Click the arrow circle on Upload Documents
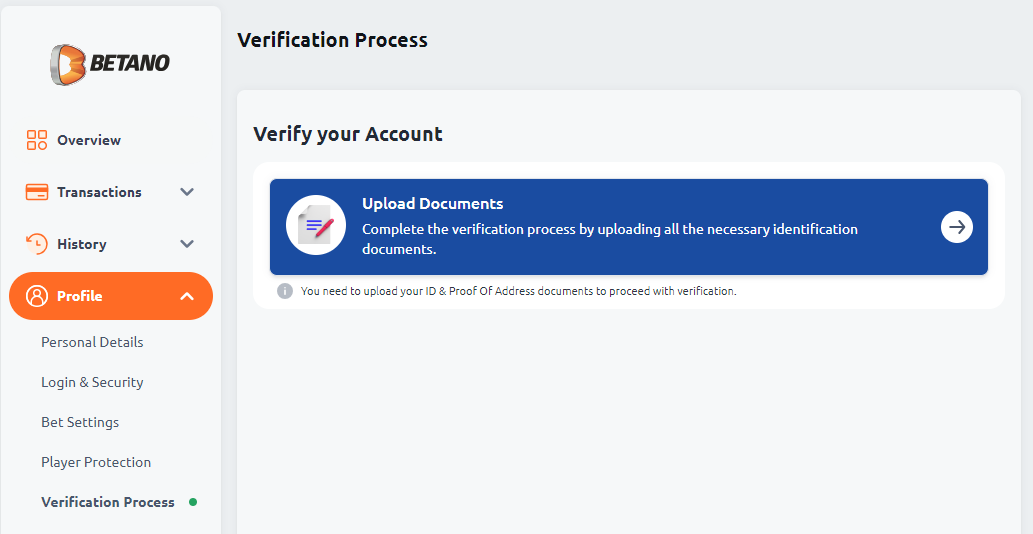The width and height of the screenshot is (1033, 534). pos(957,227)
